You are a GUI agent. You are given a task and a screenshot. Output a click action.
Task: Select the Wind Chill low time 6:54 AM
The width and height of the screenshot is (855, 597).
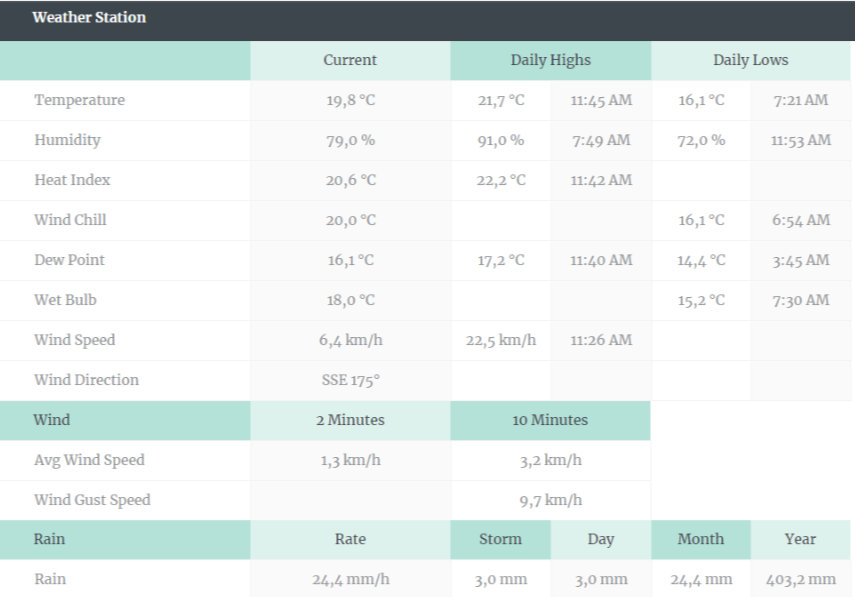point(800,220)
